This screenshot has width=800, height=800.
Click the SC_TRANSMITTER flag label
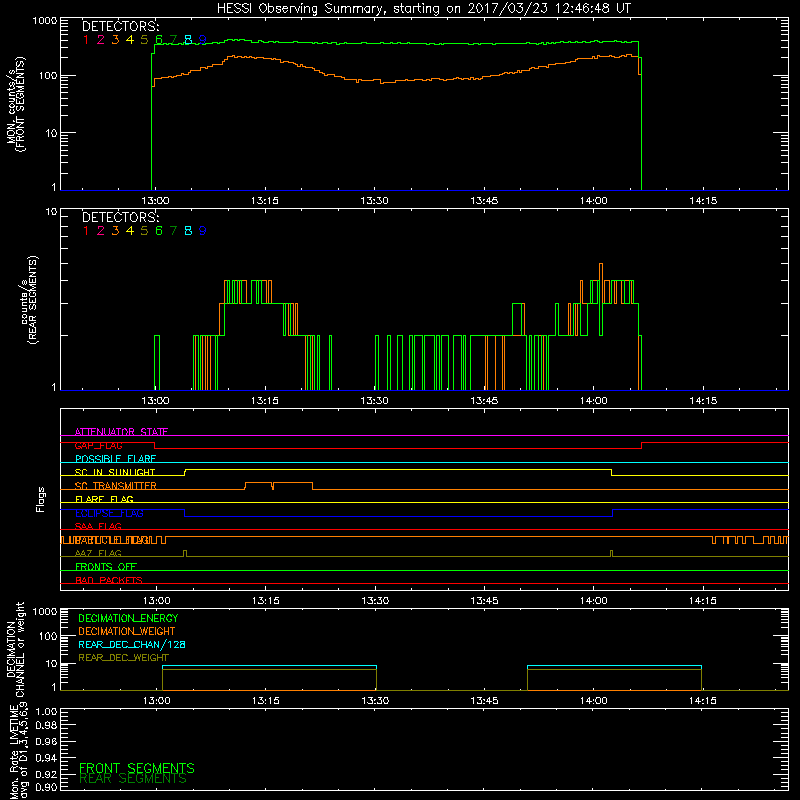tap(115, 486)
